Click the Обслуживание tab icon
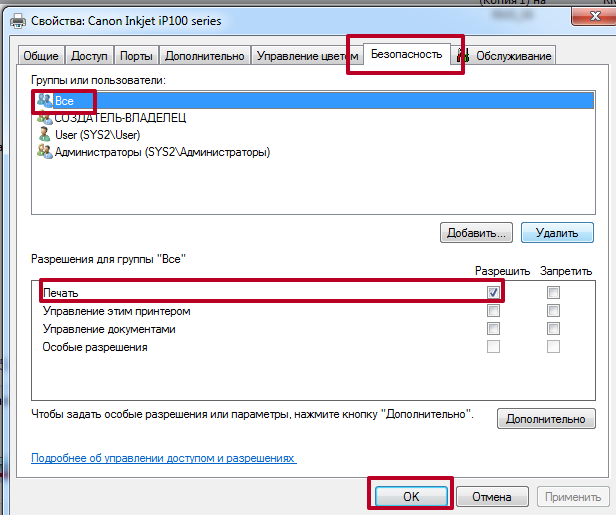616x515 pixels. click(465, 56)
